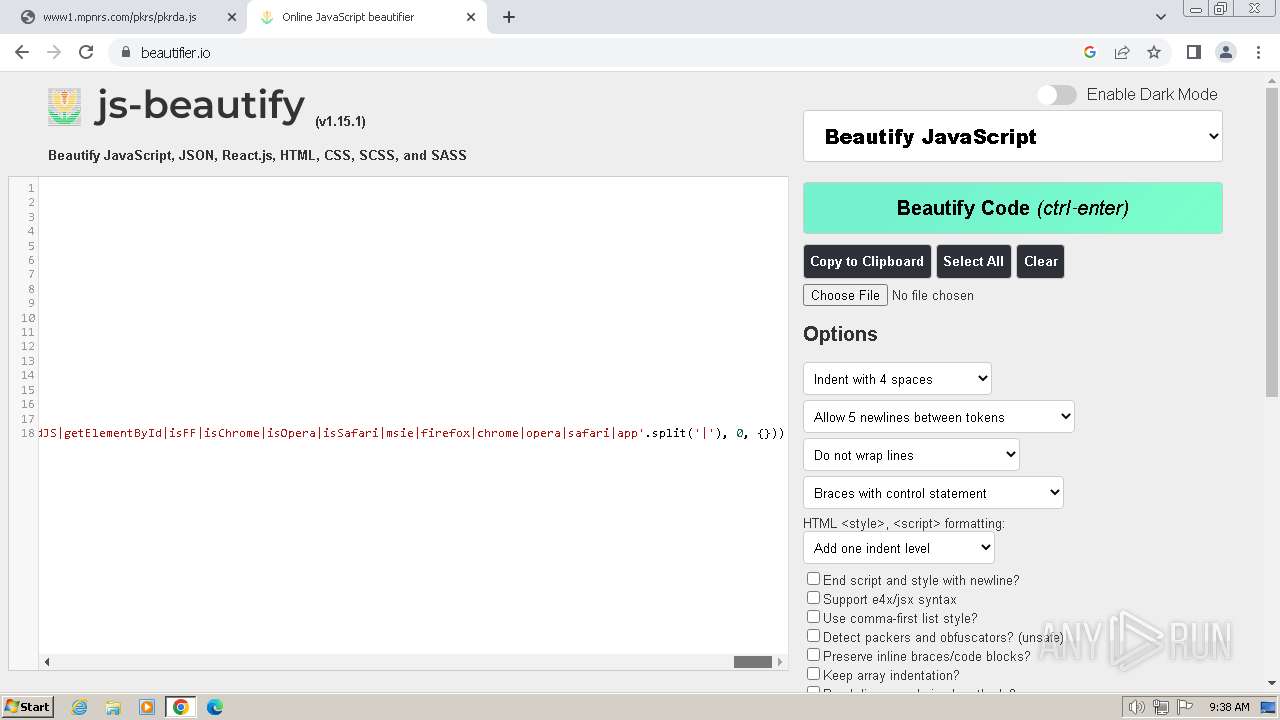Click the system clock 9:38 AM

[x=1229, y=707]
